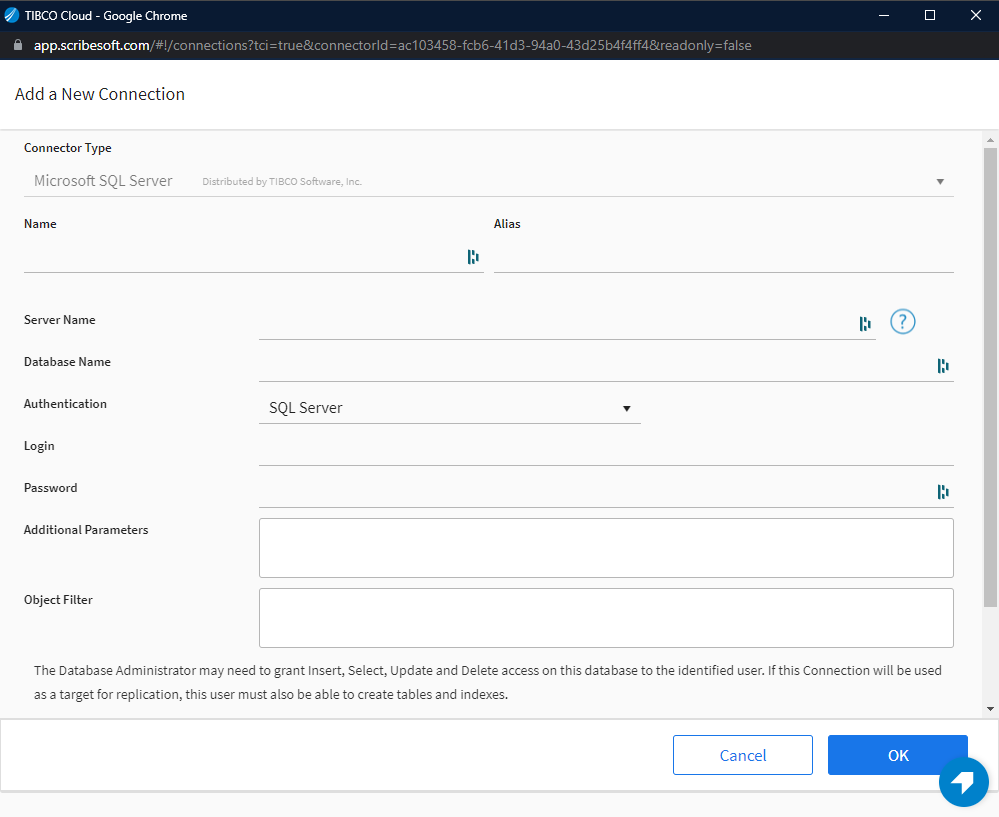Click the icon inside the Name field
This screenshot has height=817, width=999.
pyautogui.click(x=473, y=257)
